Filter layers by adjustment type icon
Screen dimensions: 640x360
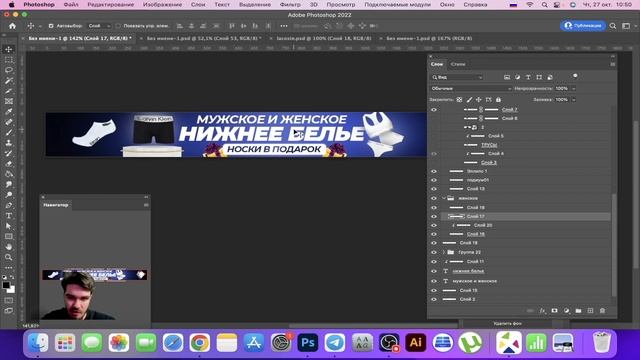(518, 77)
